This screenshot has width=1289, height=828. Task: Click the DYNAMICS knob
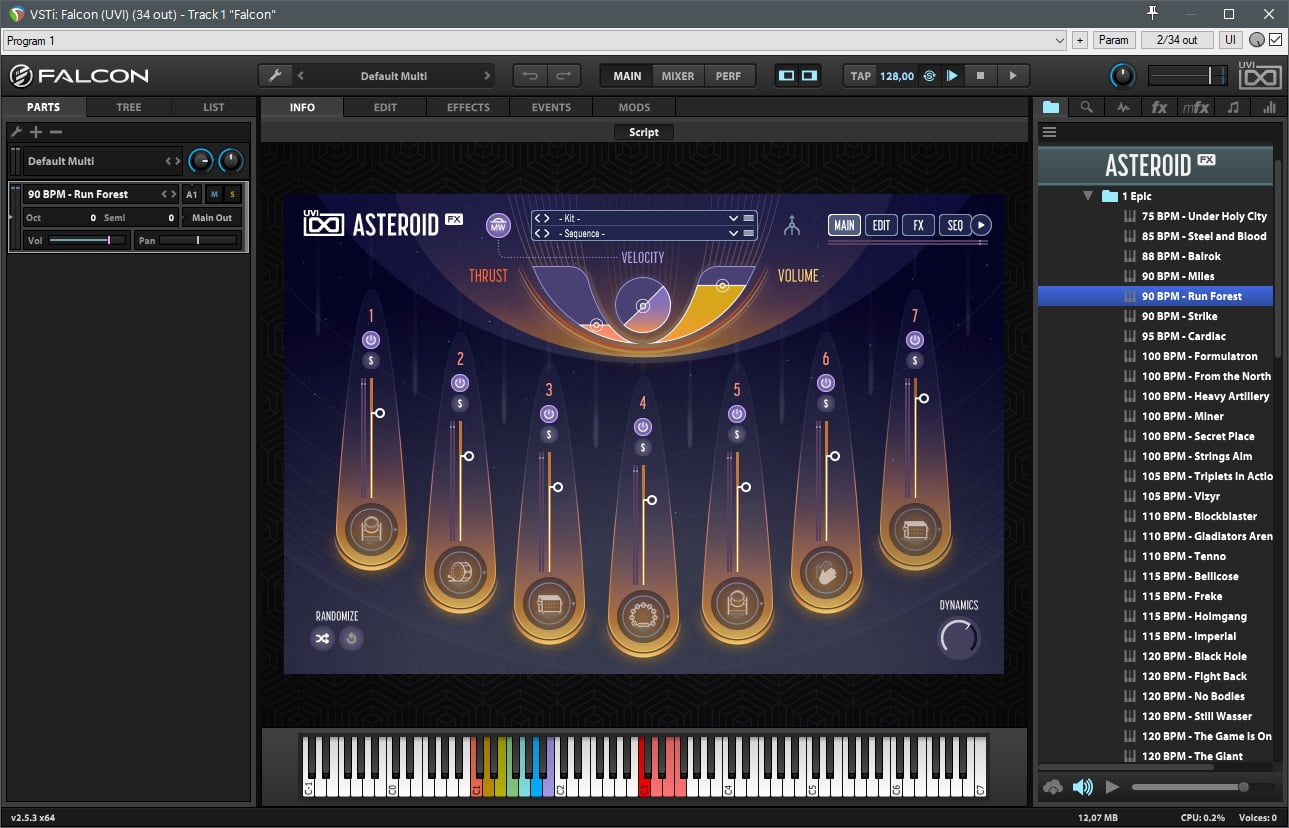point(958,638)
